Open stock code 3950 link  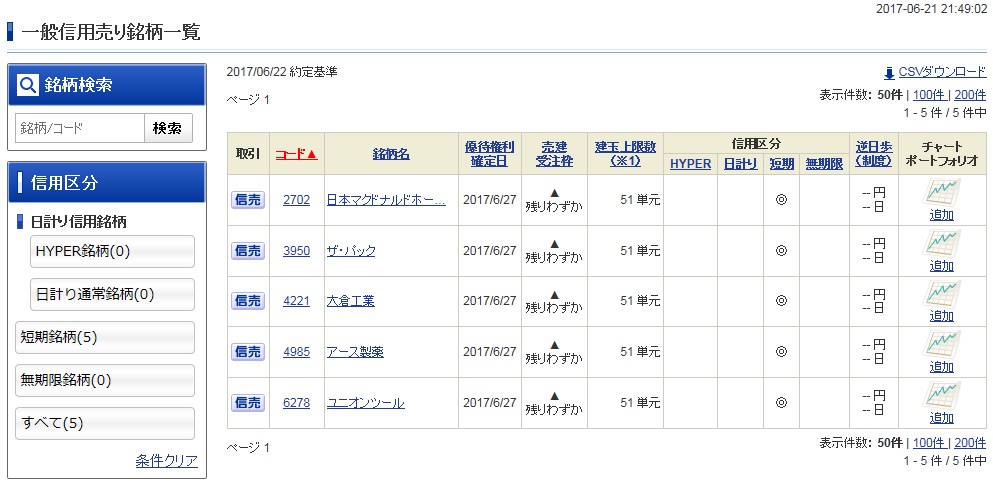point(296,251)
